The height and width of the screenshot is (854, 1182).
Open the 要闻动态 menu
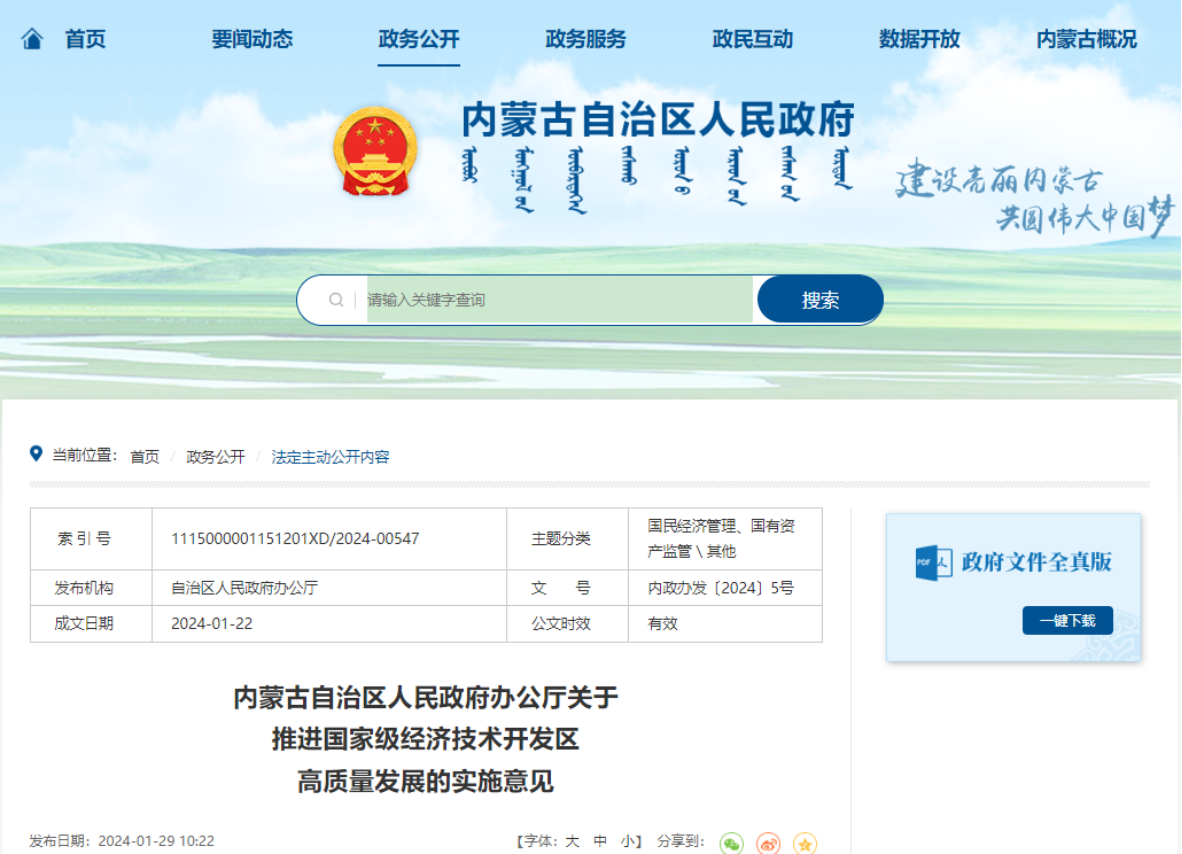[x=252, y=39]
